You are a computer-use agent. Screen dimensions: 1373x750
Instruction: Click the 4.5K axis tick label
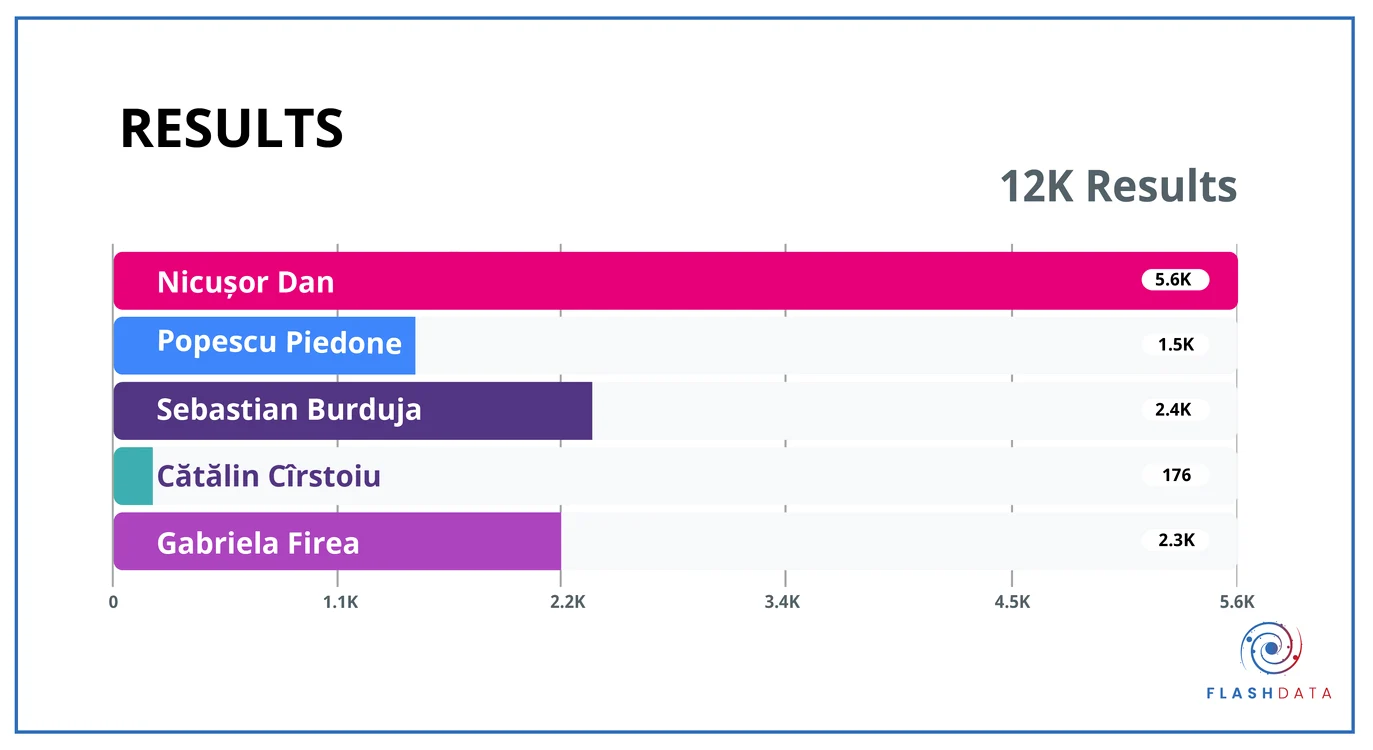coord(1012,602)
